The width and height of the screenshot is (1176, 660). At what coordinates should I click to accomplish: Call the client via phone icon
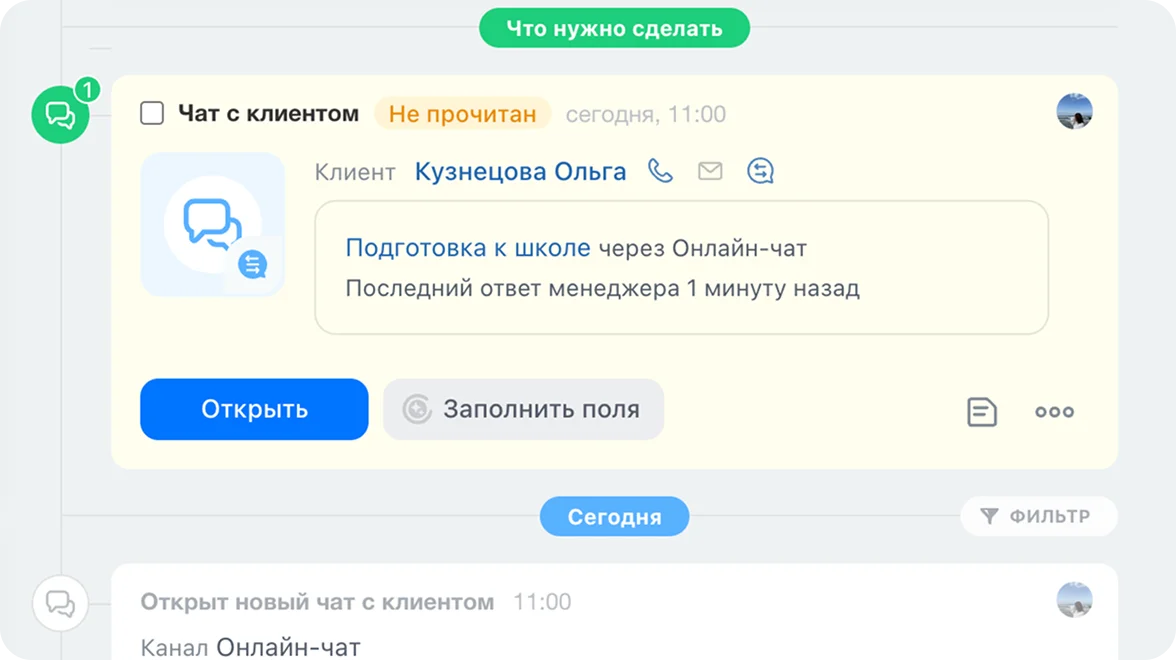coord(661,171)
